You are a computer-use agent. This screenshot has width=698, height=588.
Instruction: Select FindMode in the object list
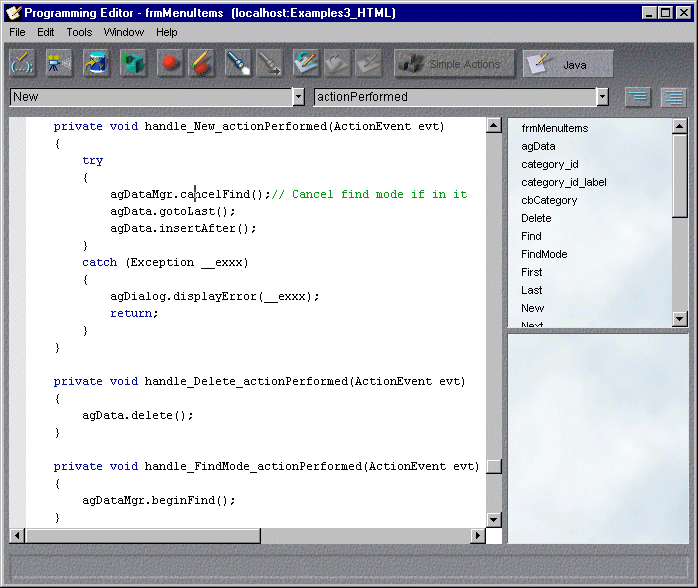544,254
